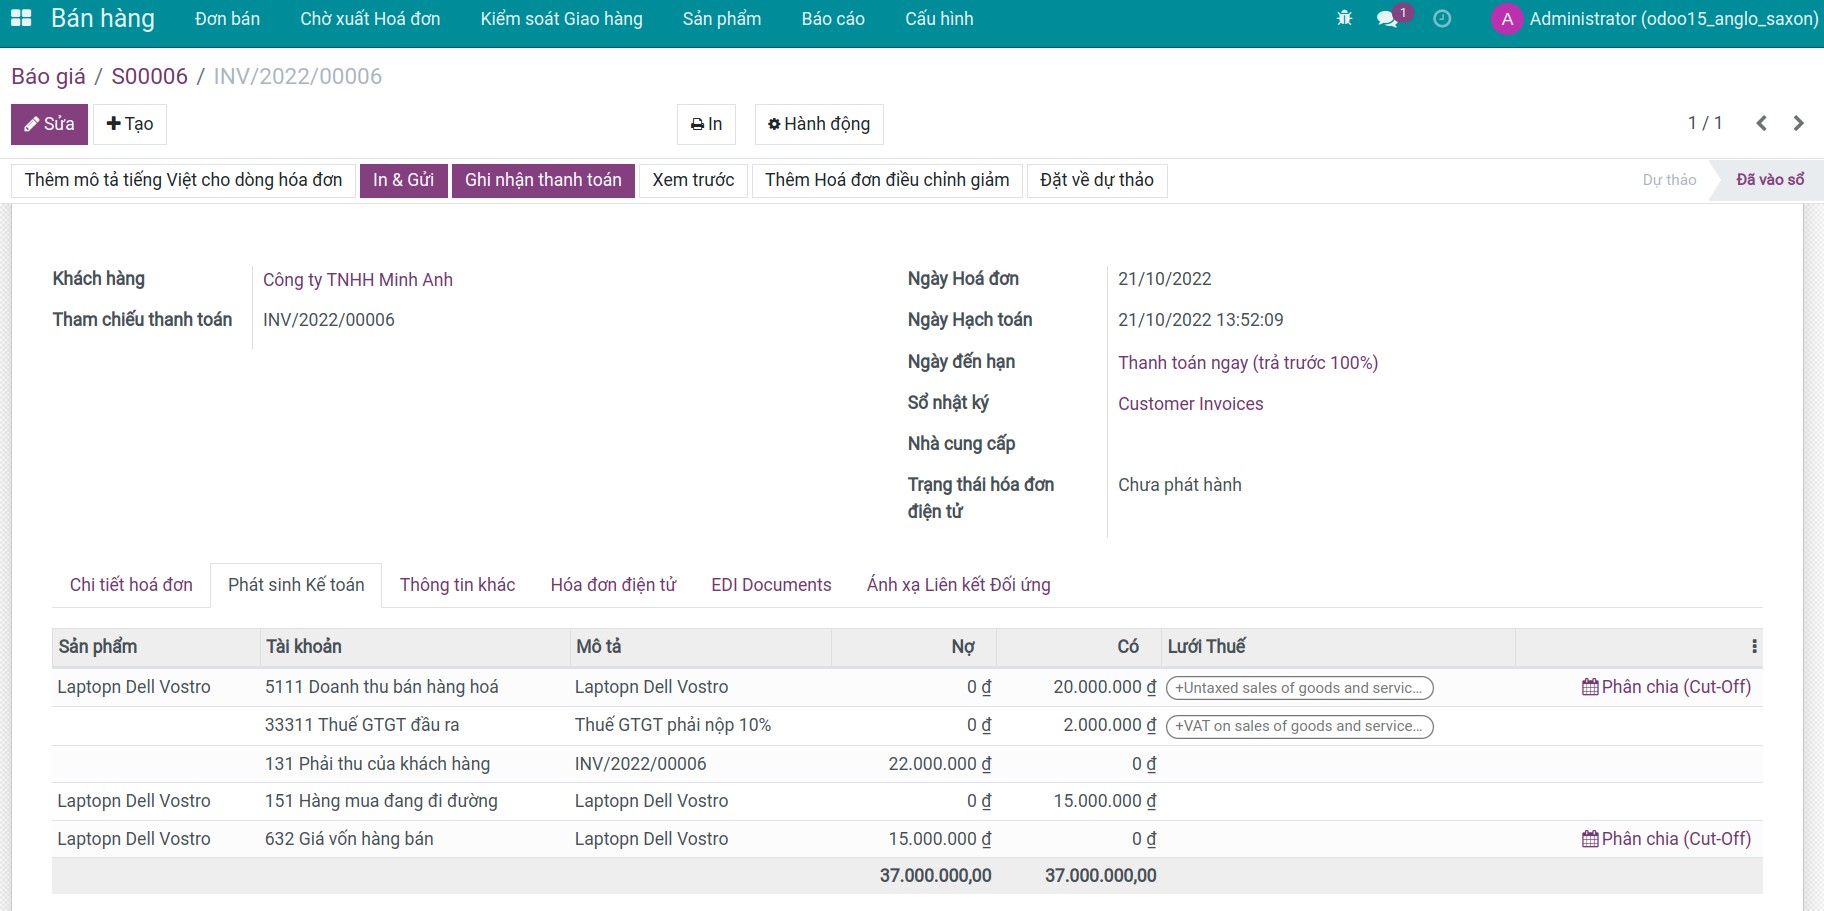Go to next record arrow
The width and height of the screenshot is (1824, 911).
pos(1798,123)
